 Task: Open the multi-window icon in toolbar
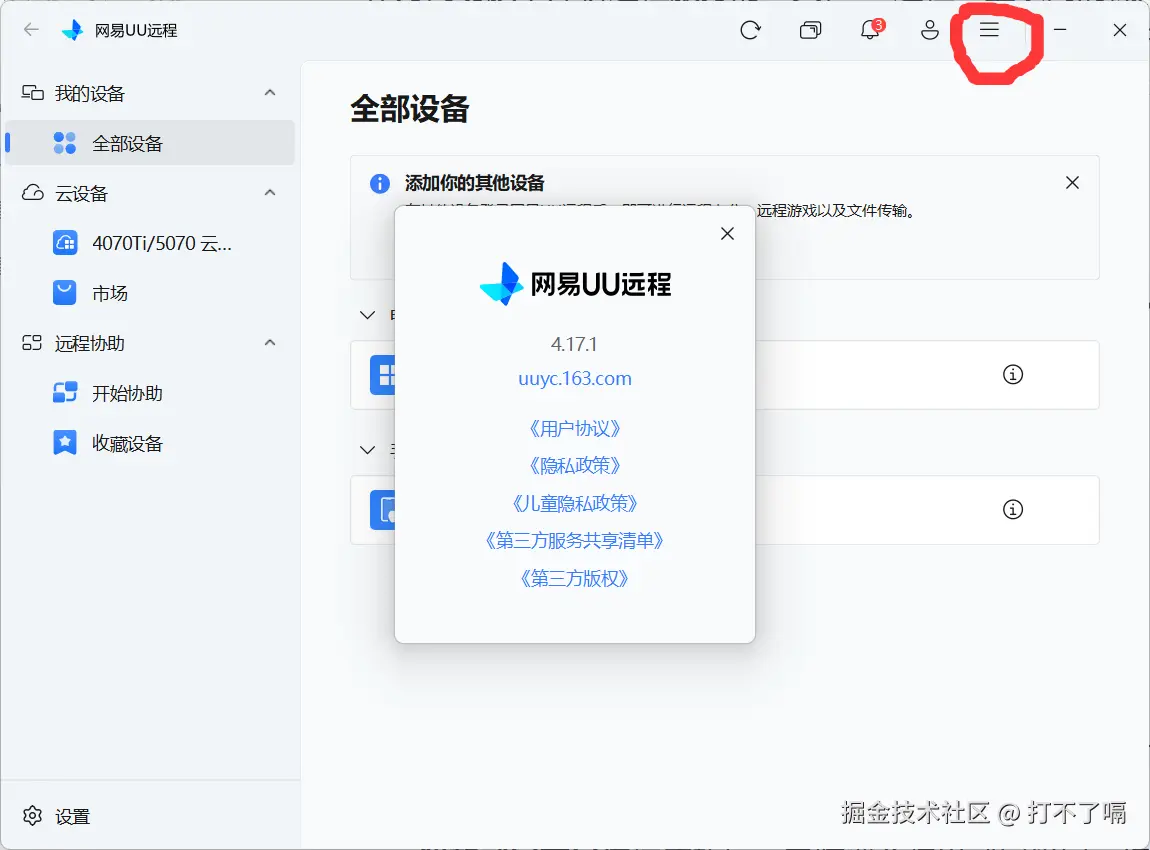pos(810,30)
